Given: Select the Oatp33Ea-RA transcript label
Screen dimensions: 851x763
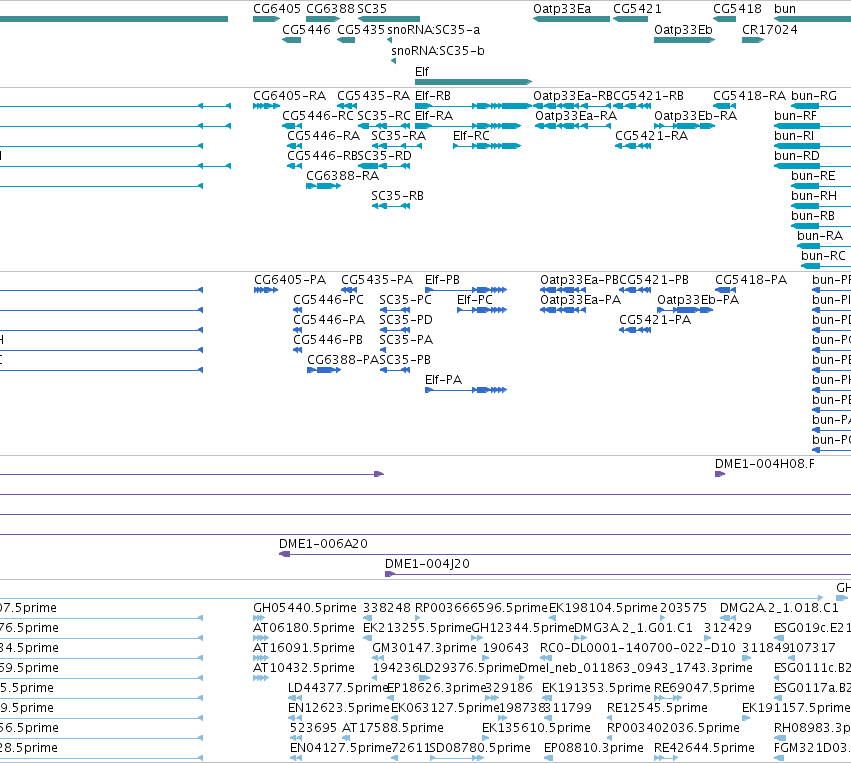Looking at the screenshot, I should coord(576,116).
